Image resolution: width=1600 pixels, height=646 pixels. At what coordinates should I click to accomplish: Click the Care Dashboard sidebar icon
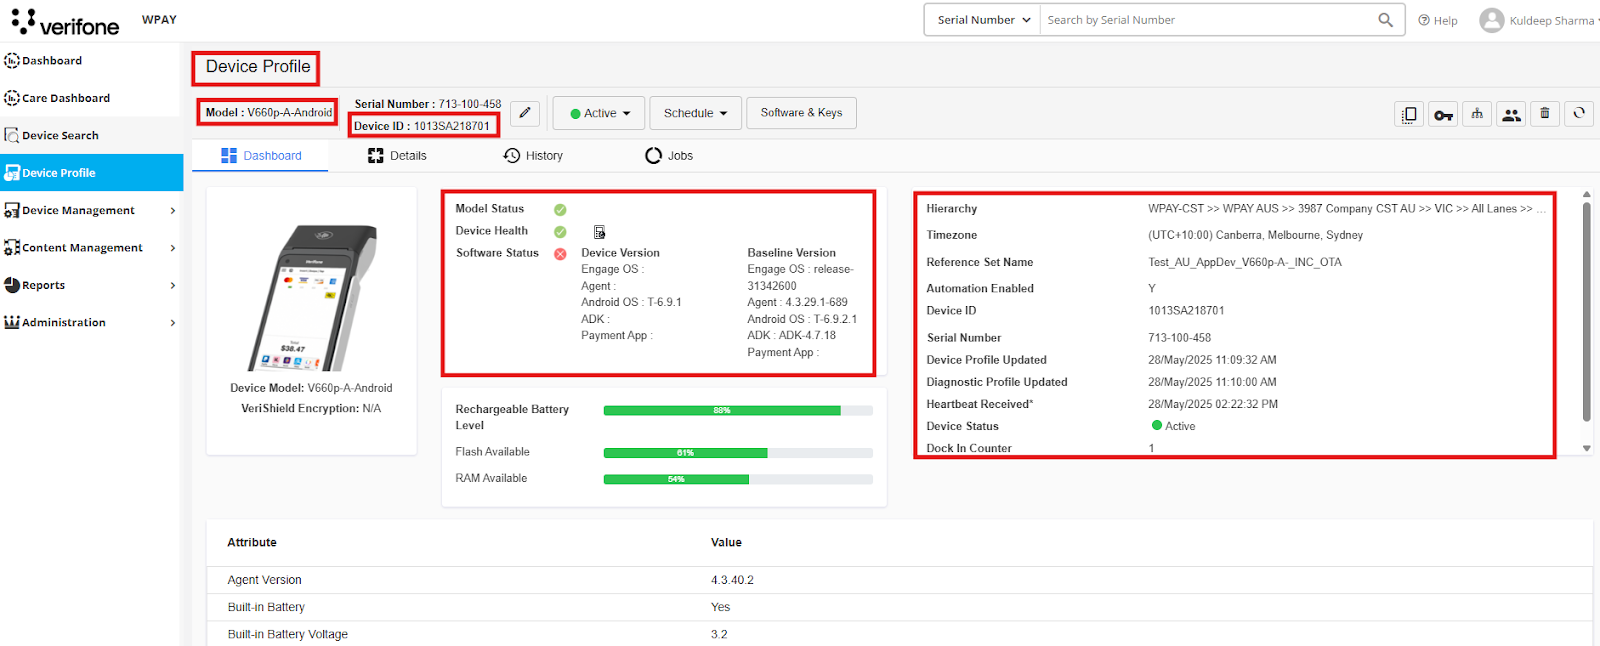[x=11, y=98]
